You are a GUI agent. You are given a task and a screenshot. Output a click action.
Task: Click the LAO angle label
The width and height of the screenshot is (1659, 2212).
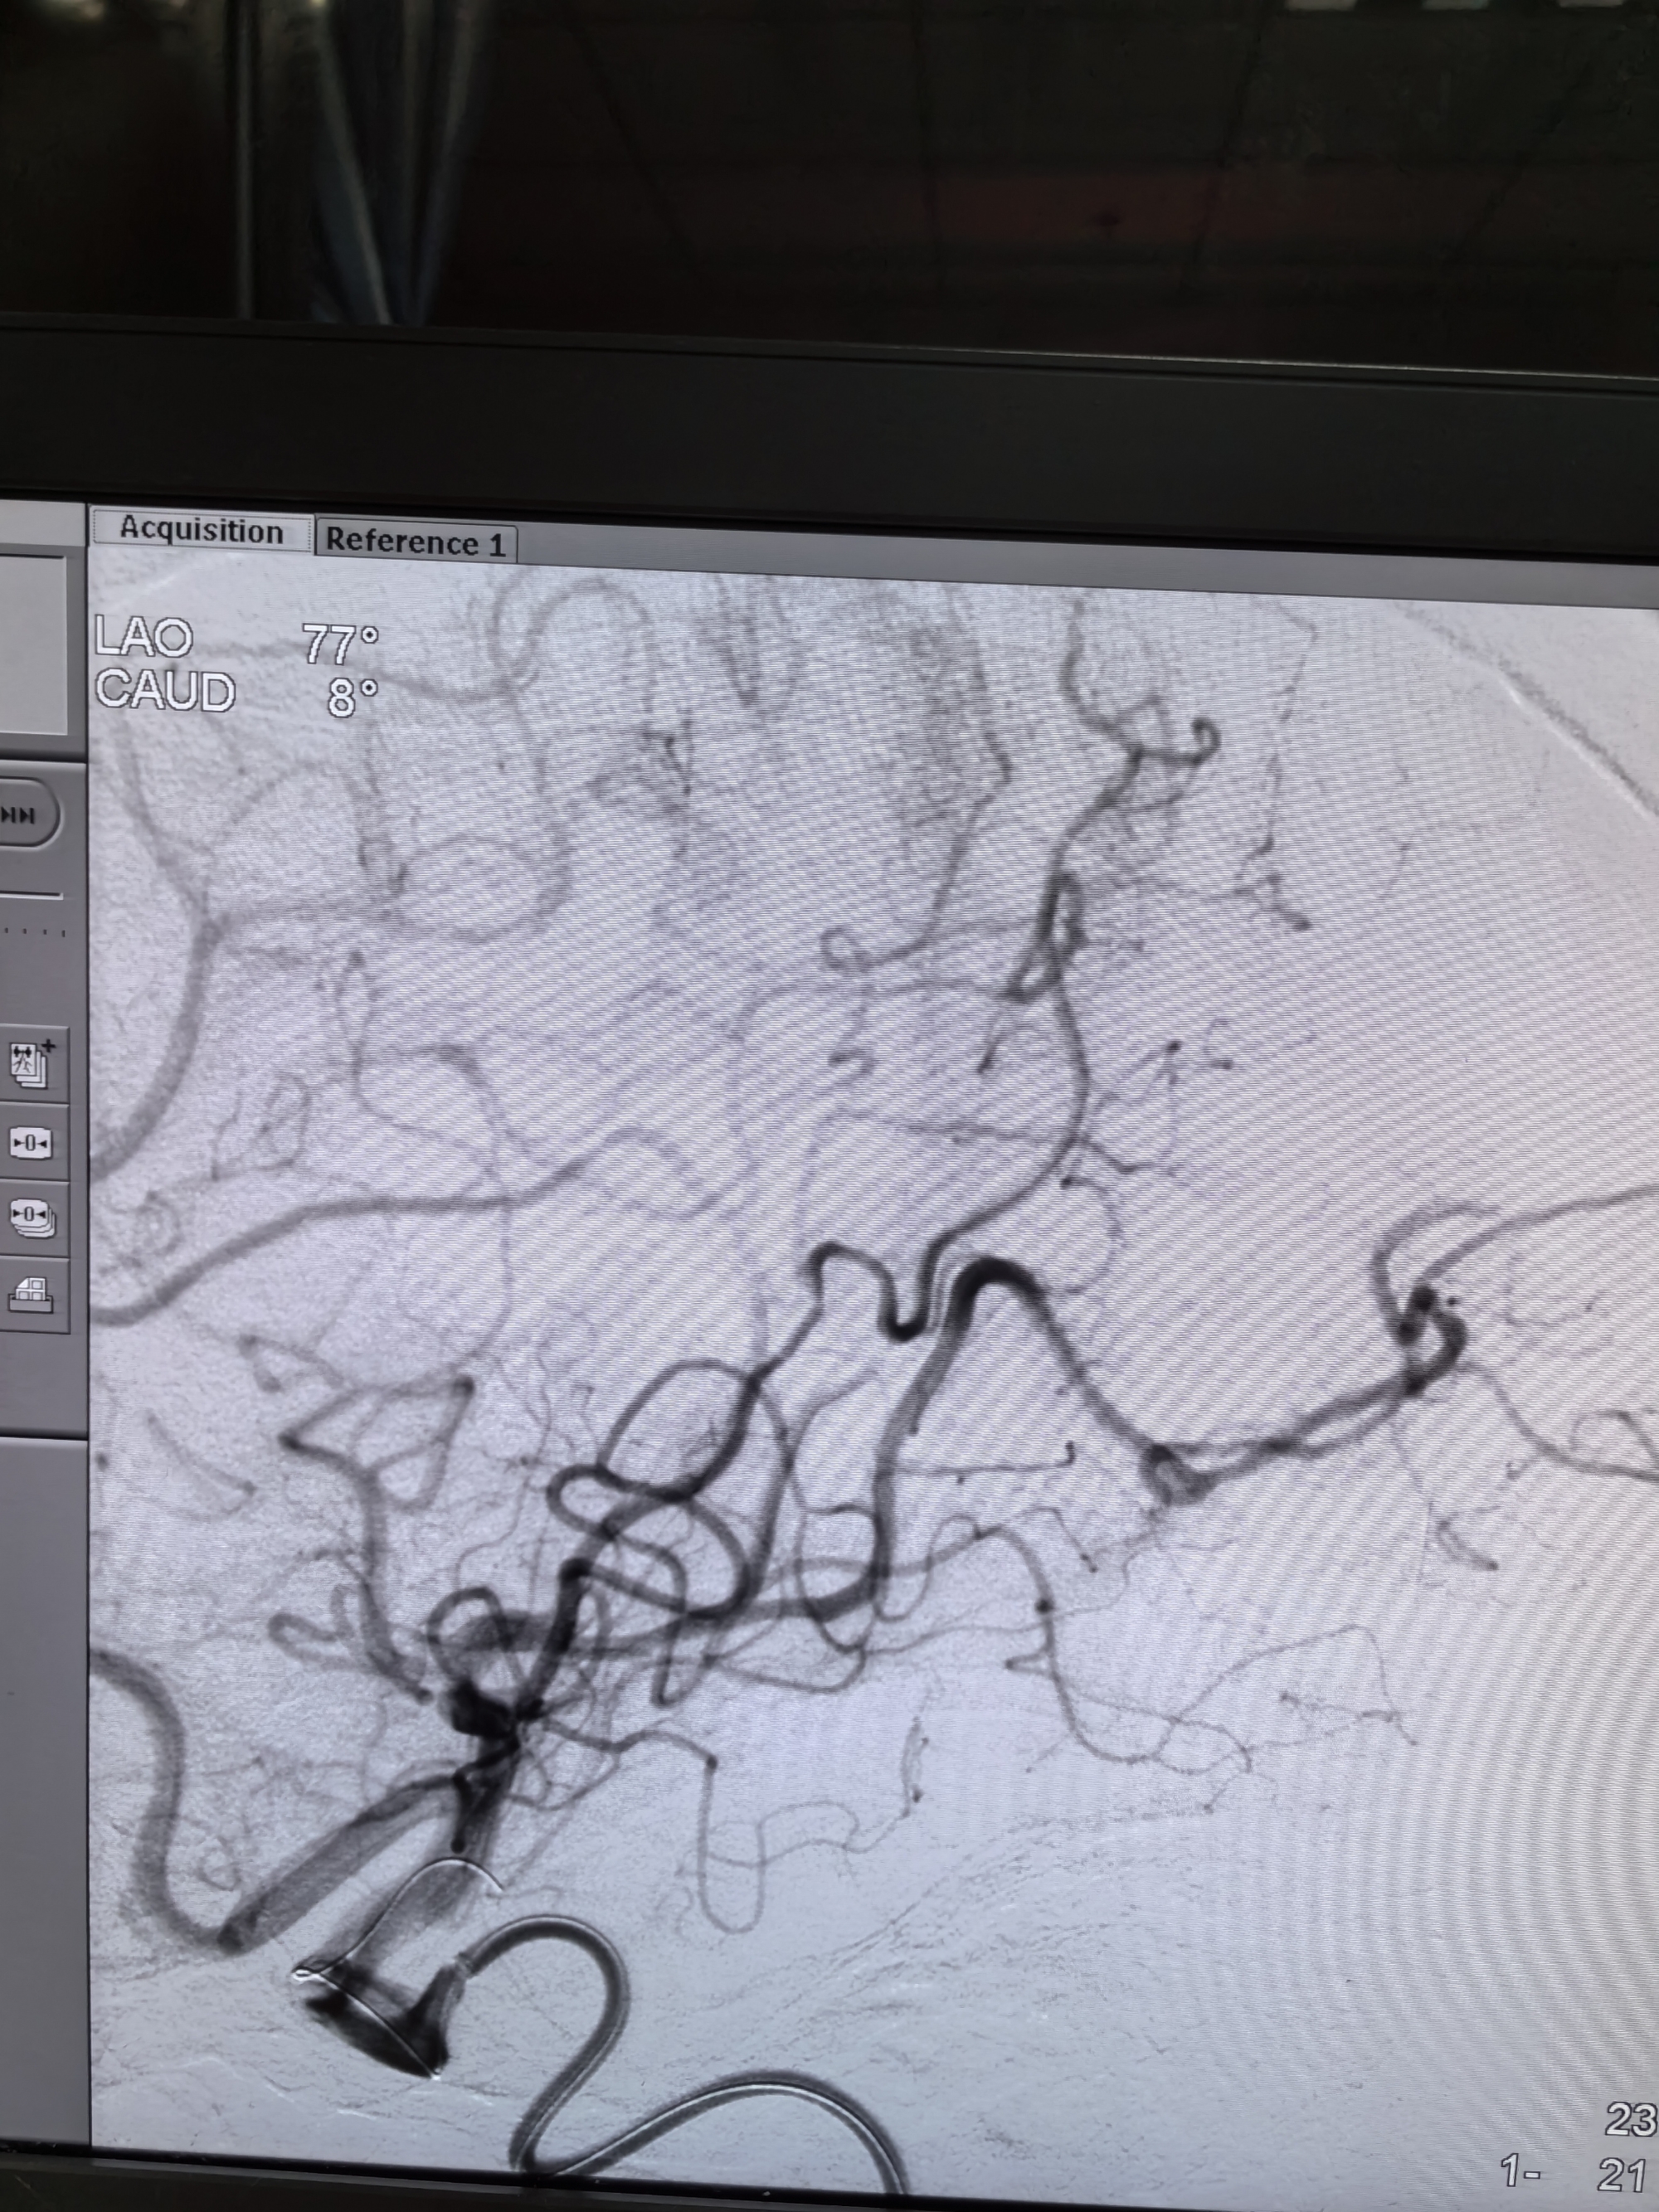[x=143, y=637]
